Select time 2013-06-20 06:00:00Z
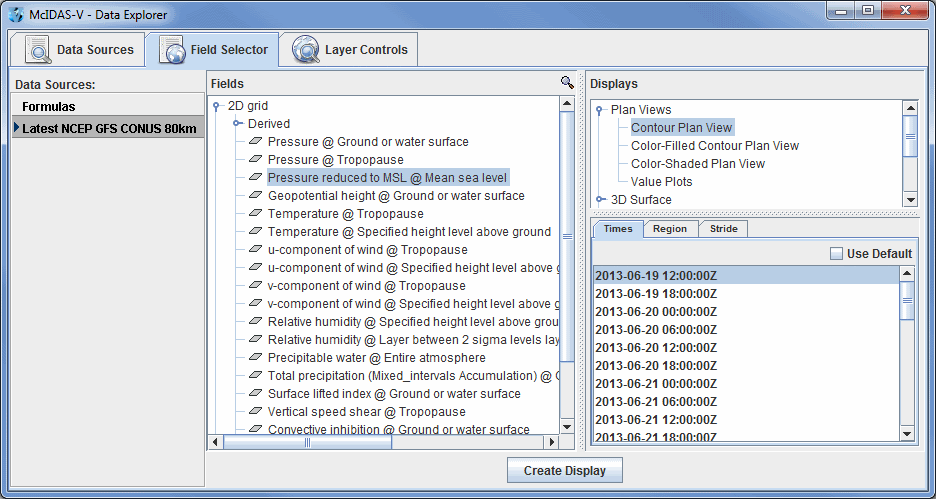Viewport: 936px width, 499px height. [746, 329]
